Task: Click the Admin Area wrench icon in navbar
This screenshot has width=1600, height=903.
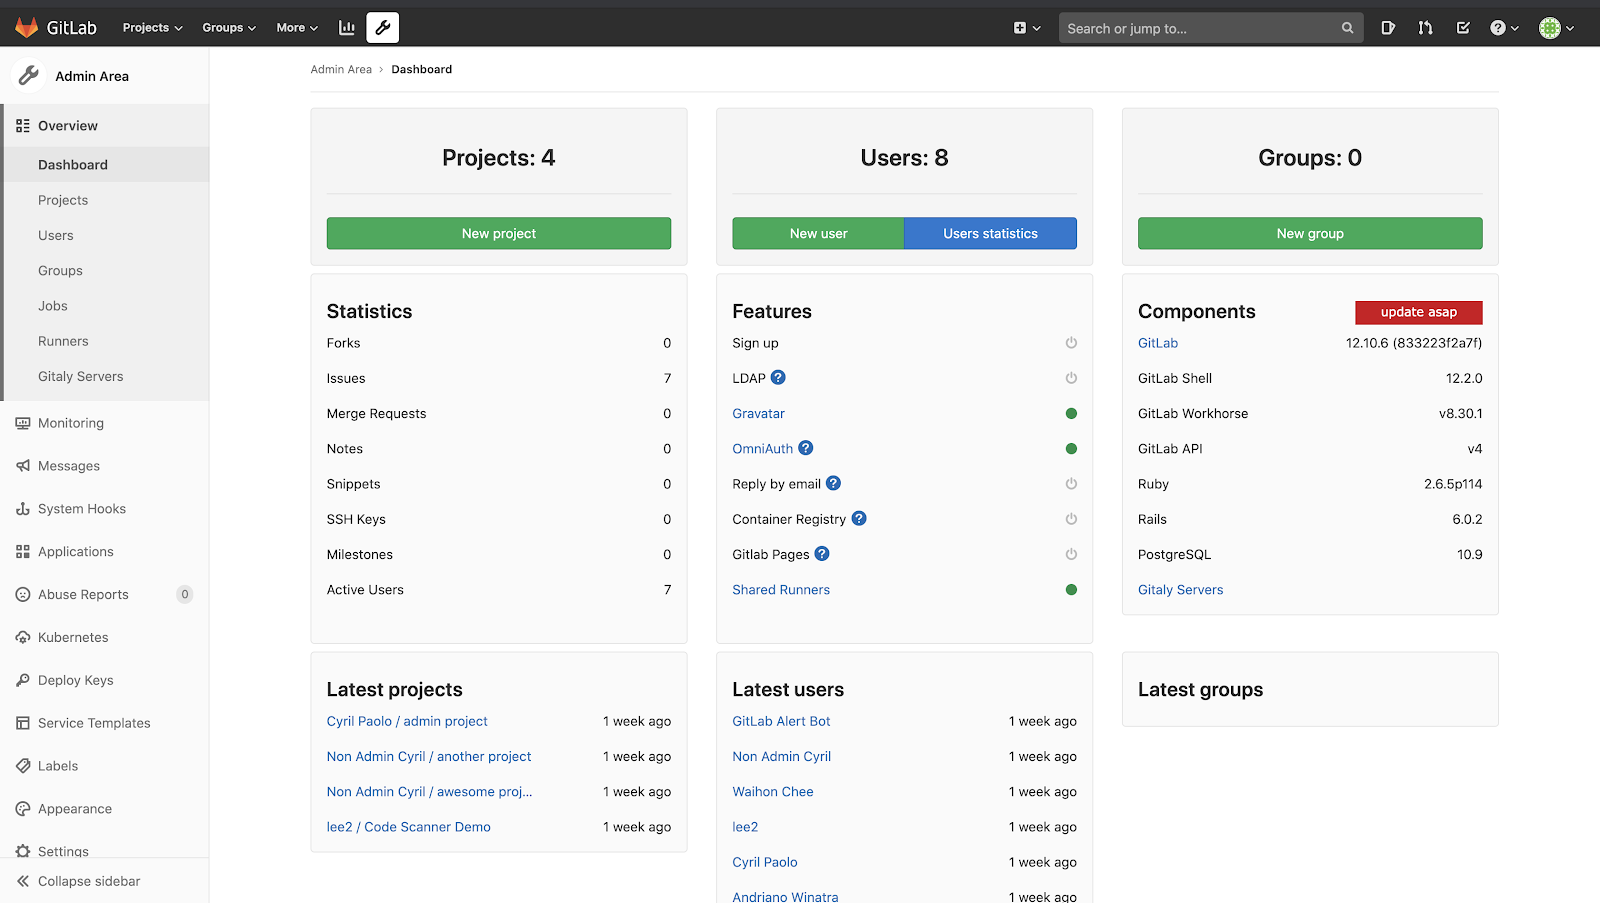Action: coord(383,28)
